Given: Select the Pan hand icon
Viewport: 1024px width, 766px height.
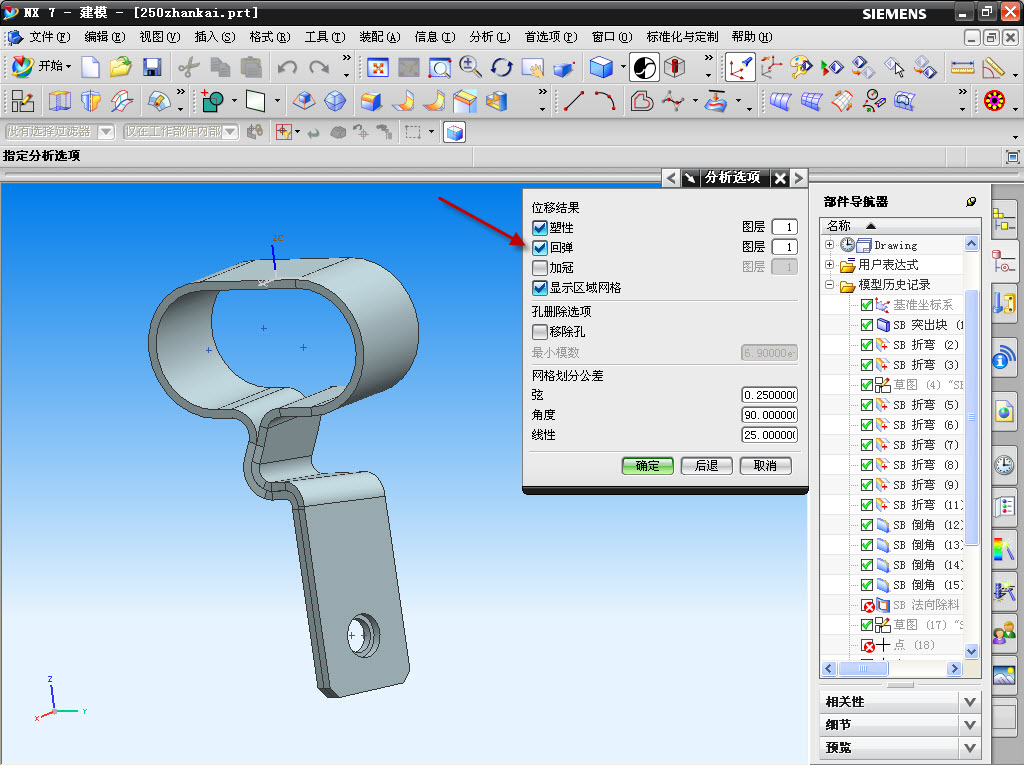Looking at the screenshot, I should pyautogui.click(x=533, y=67).
